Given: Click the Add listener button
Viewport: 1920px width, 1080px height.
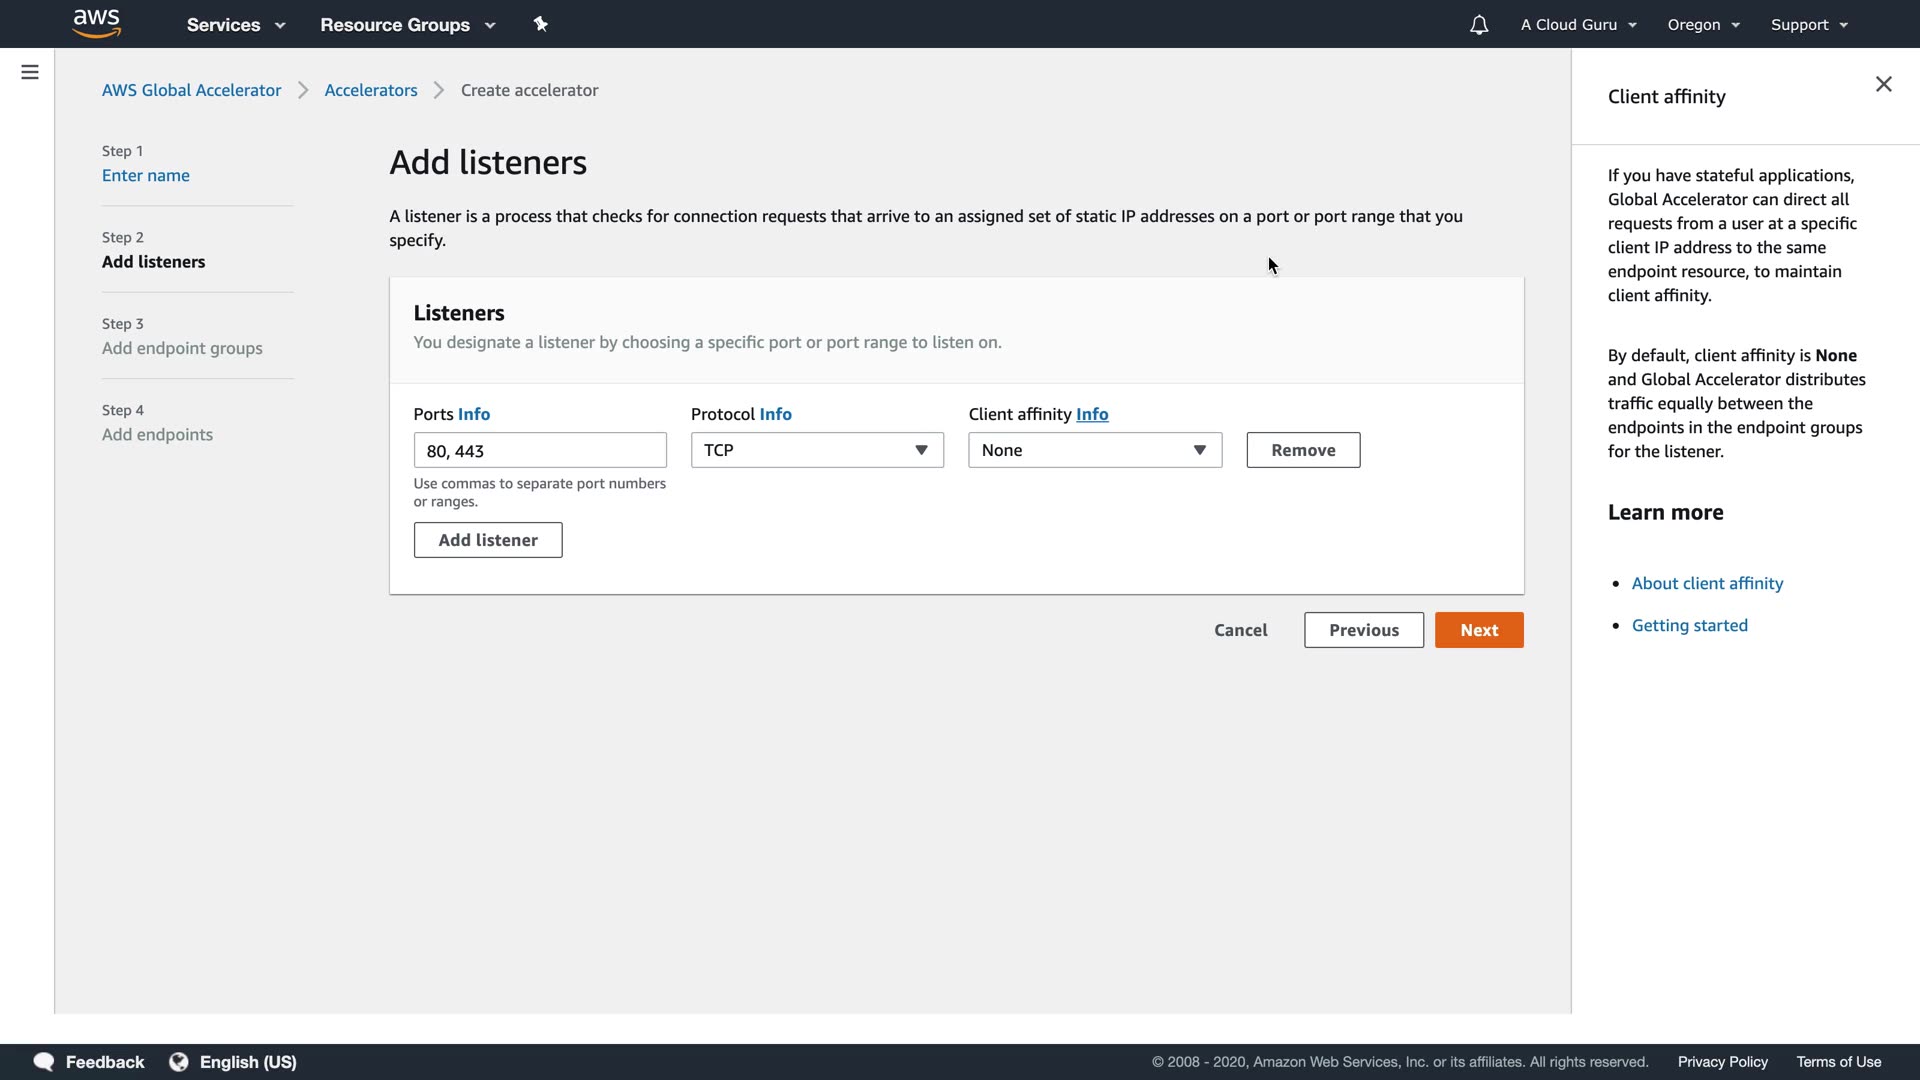Looking at the screenshot, I should click(x=488, y=540).
